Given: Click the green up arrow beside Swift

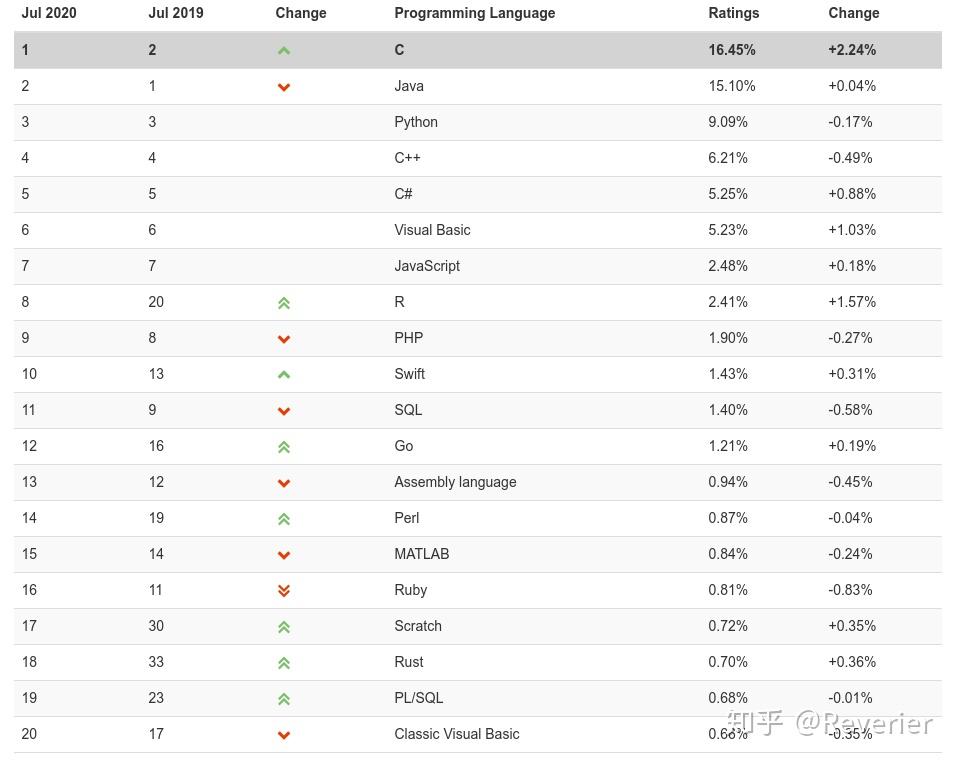Looking at the screenshot, I should click(x=284, y=375).
